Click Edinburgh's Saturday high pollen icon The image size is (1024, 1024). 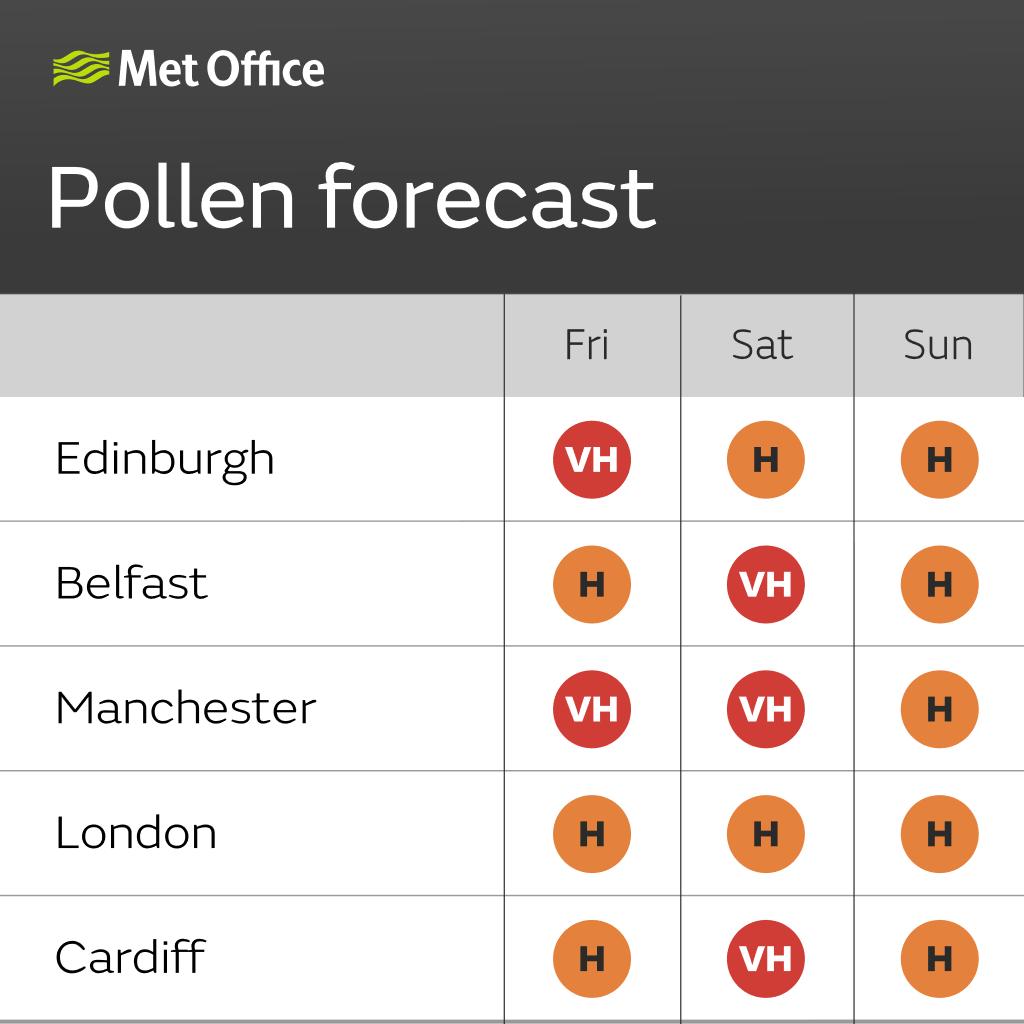pos(766,459)
